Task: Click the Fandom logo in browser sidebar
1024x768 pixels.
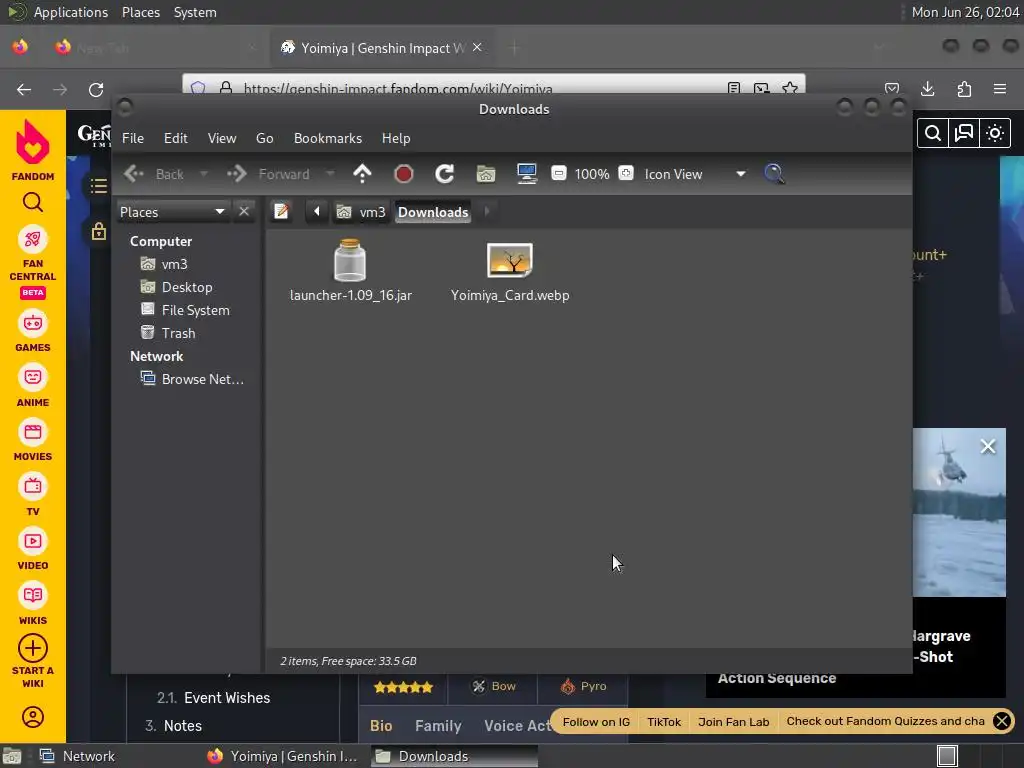Action: pos(33,150)
